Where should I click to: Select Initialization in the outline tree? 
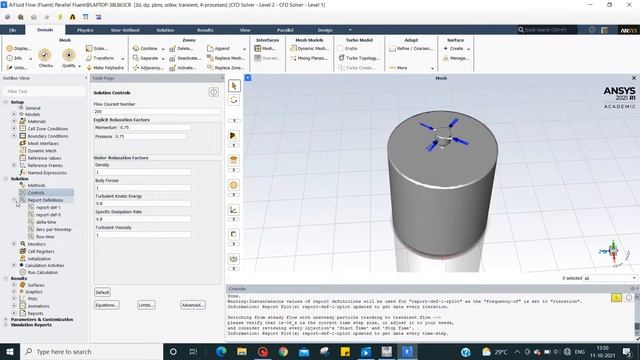point(39,259)
